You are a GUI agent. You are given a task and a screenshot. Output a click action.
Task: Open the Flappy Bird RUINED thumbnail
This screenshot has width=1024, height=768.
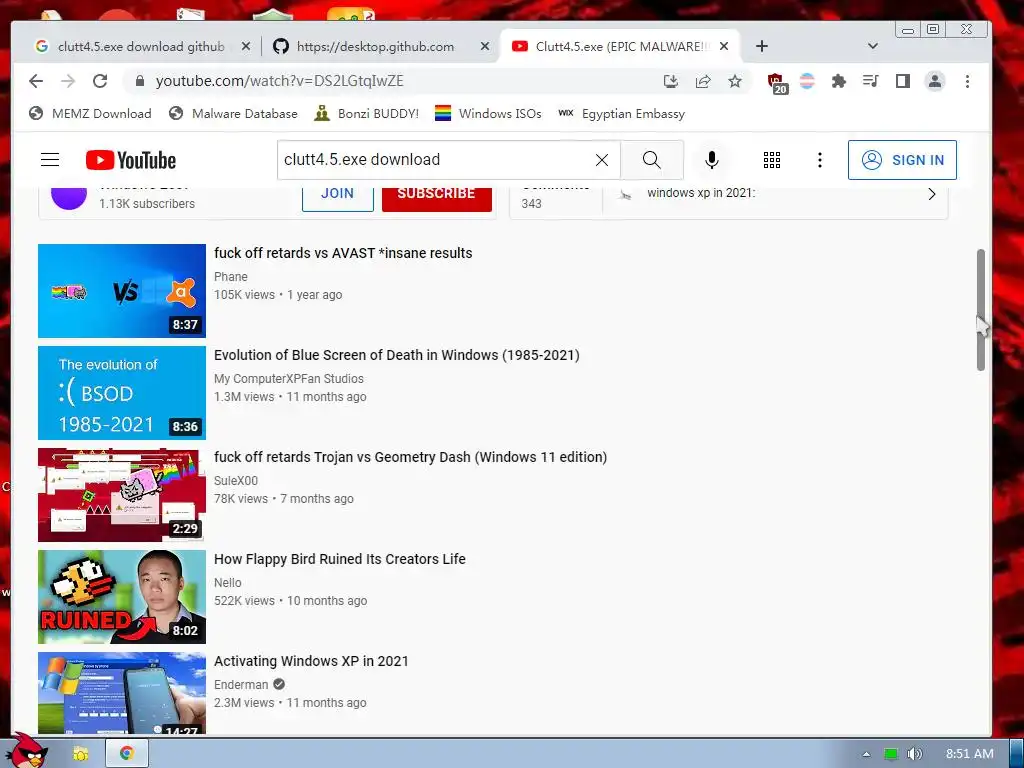point(122,596)
